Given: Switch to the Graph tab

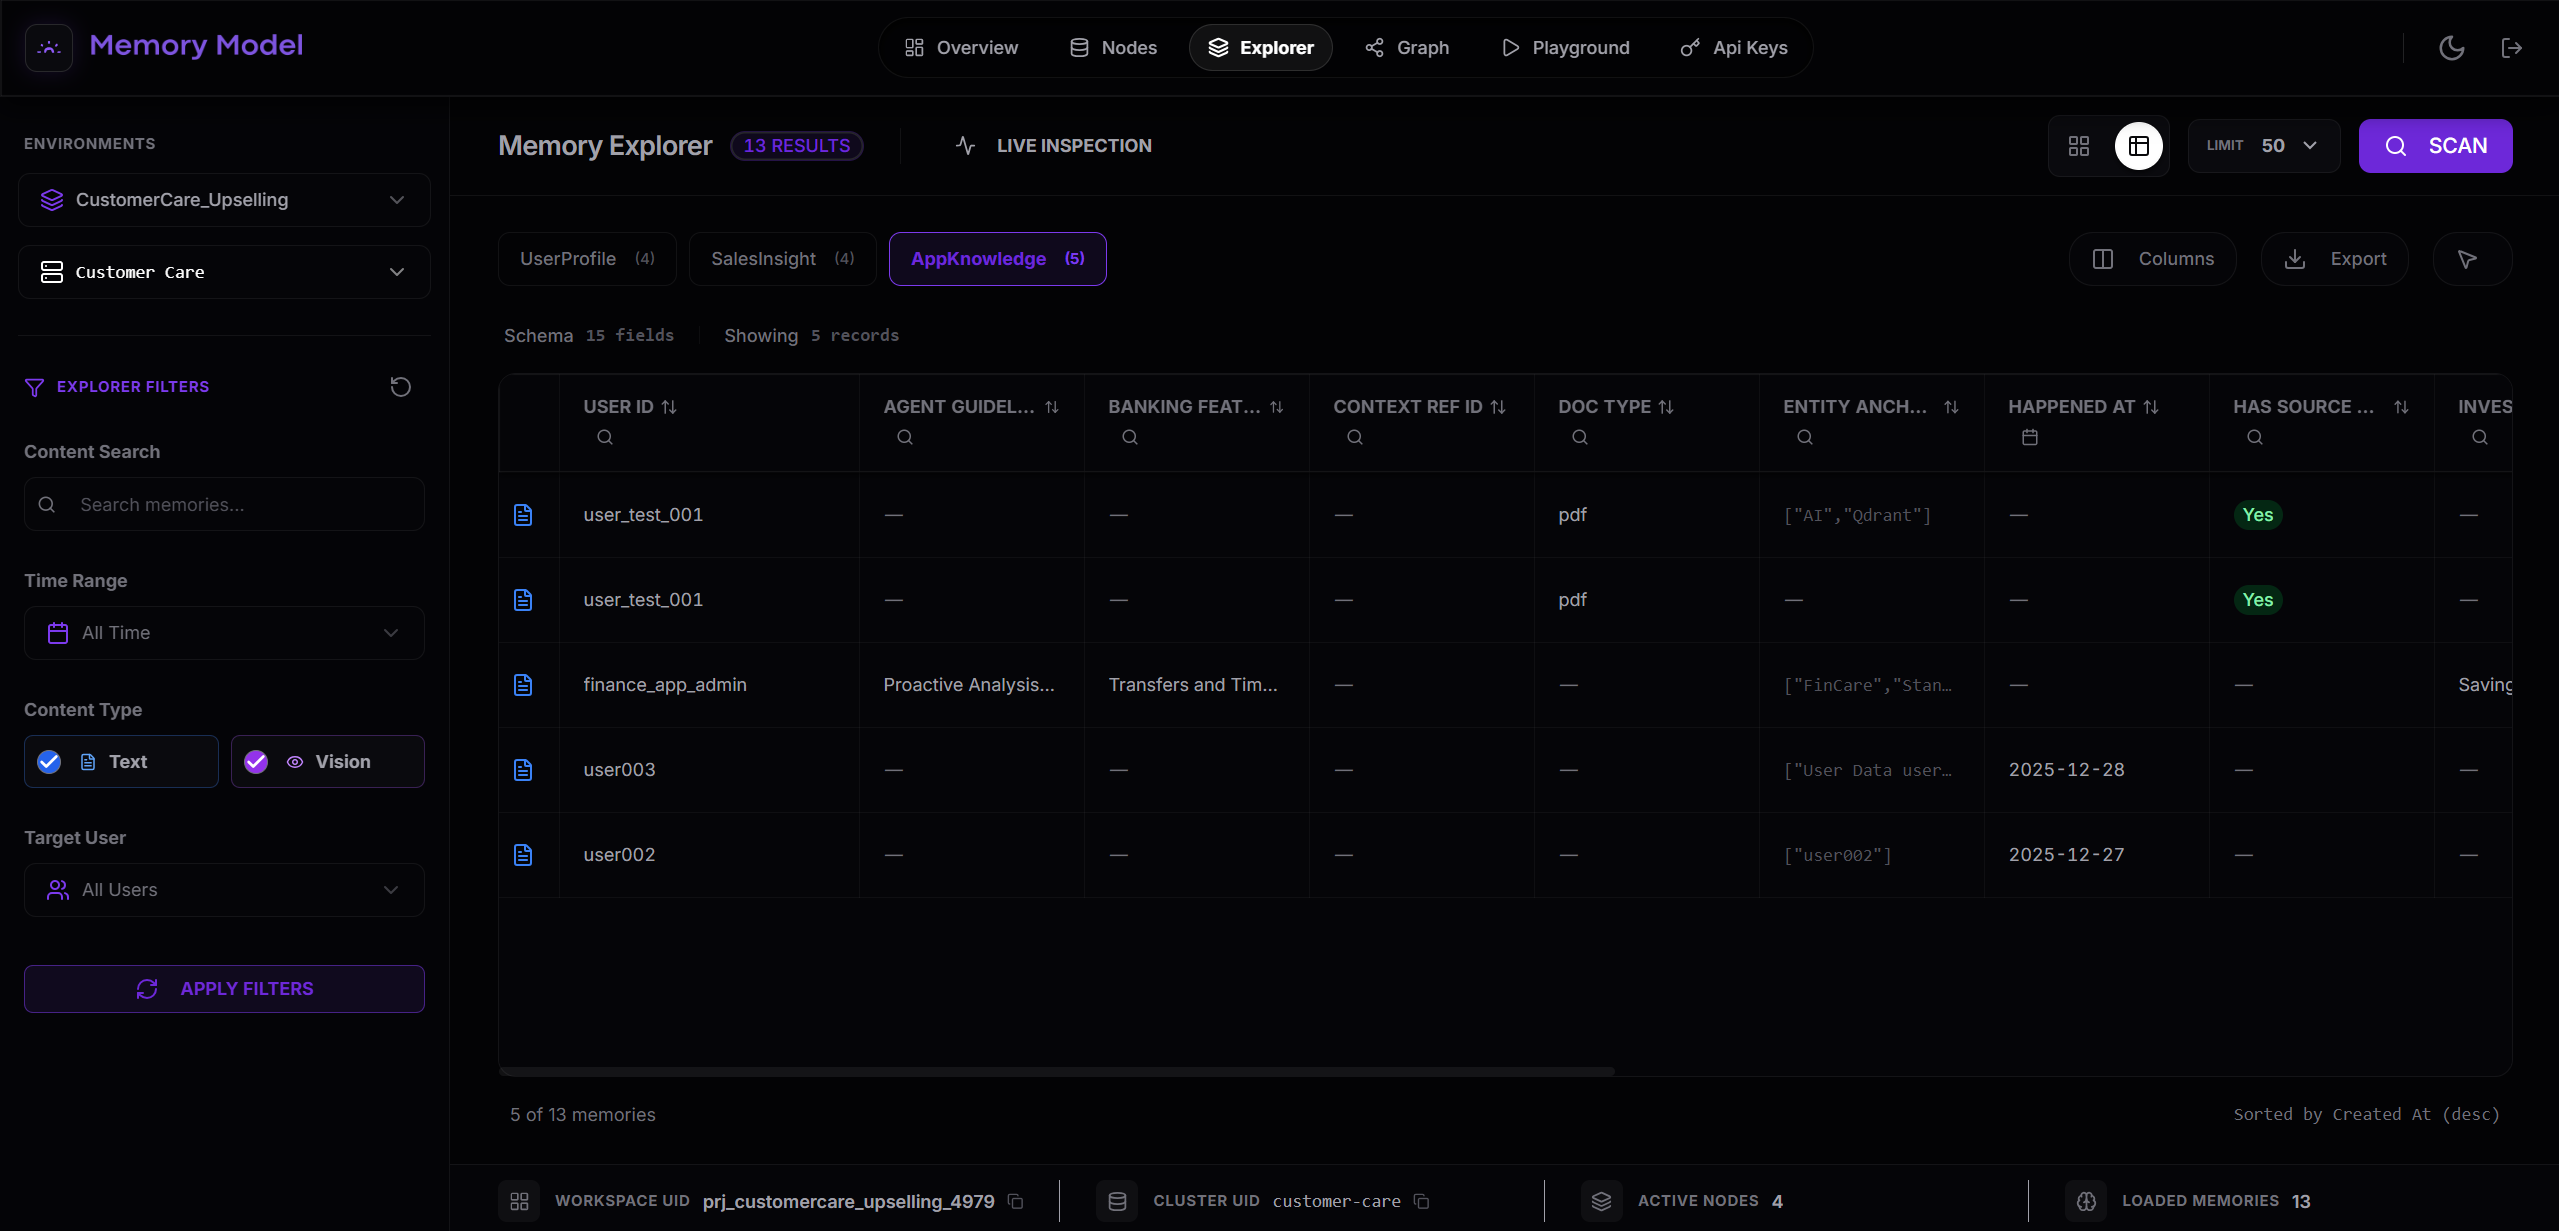Looking at the screenshot, I should point(1406,47).
